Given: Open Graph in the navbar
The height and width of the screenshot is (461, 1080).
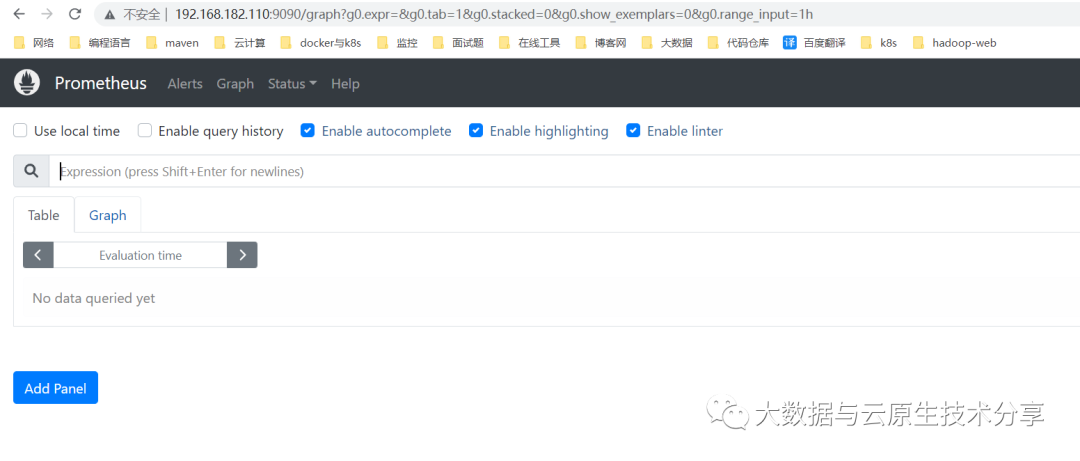Looking at the screenshot, I should coord(236,84).
